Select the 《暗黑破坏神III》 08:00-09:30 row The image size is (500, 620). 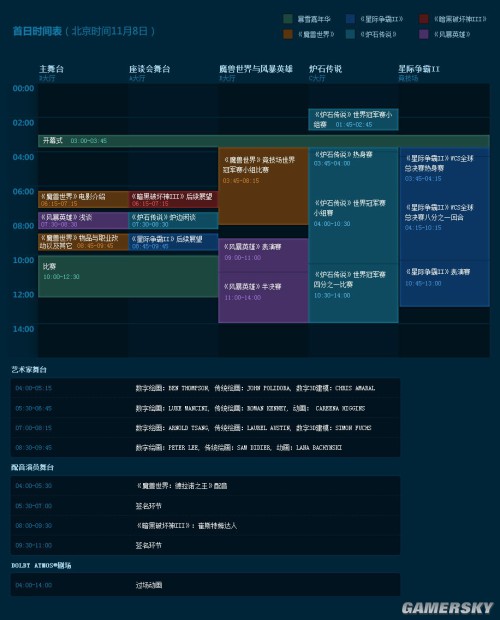(205, 525)
